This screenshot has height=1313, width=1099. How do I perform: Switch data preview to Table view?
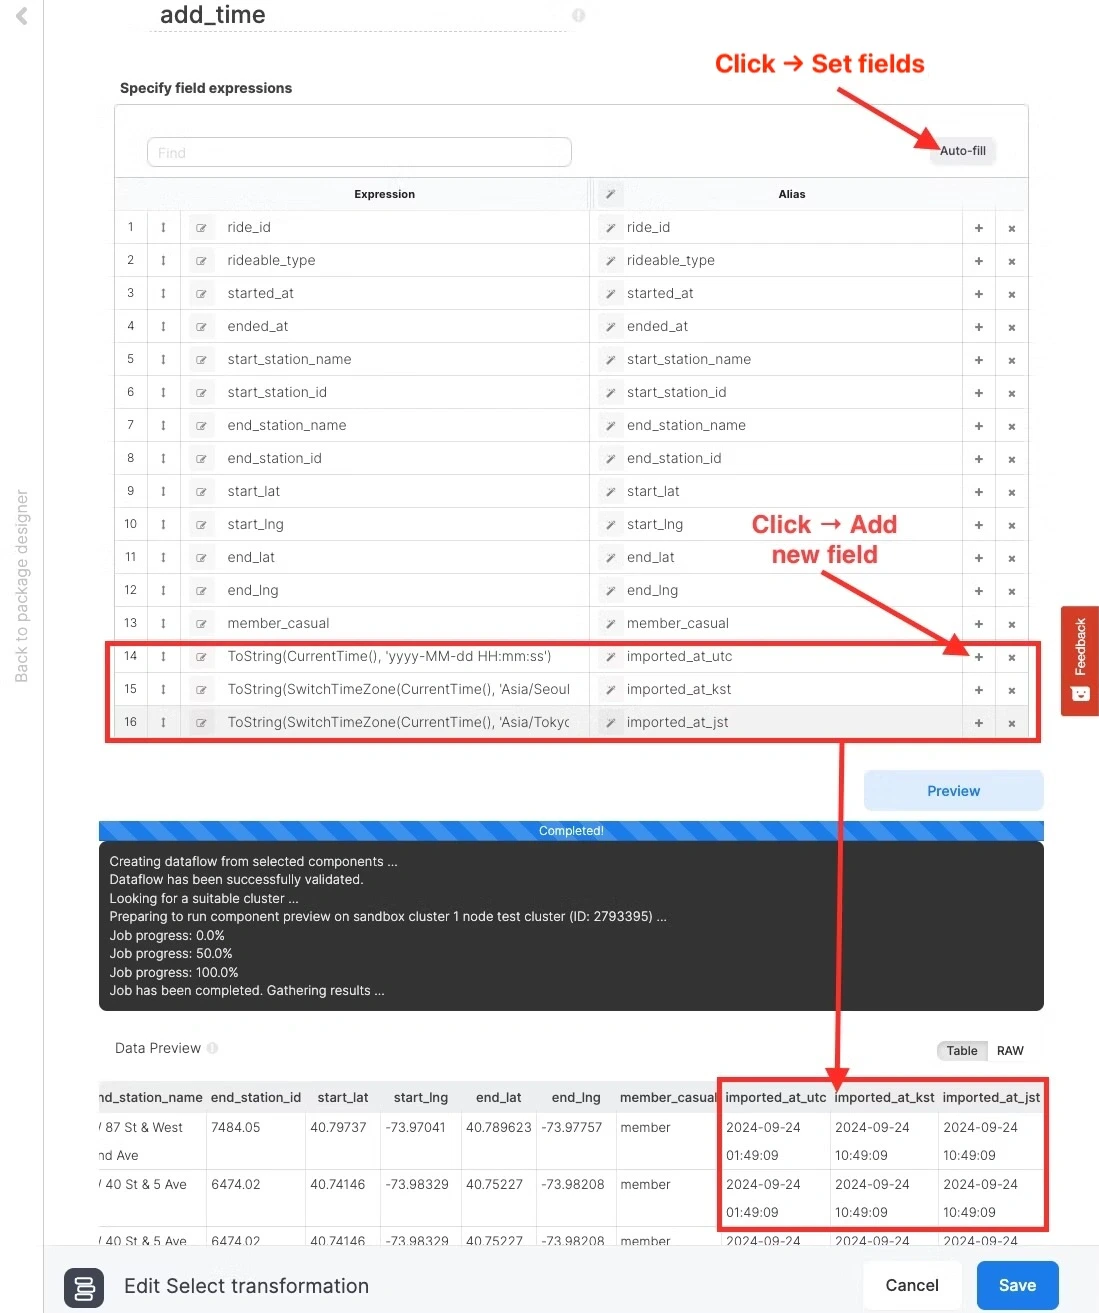tap(962, 1050)
